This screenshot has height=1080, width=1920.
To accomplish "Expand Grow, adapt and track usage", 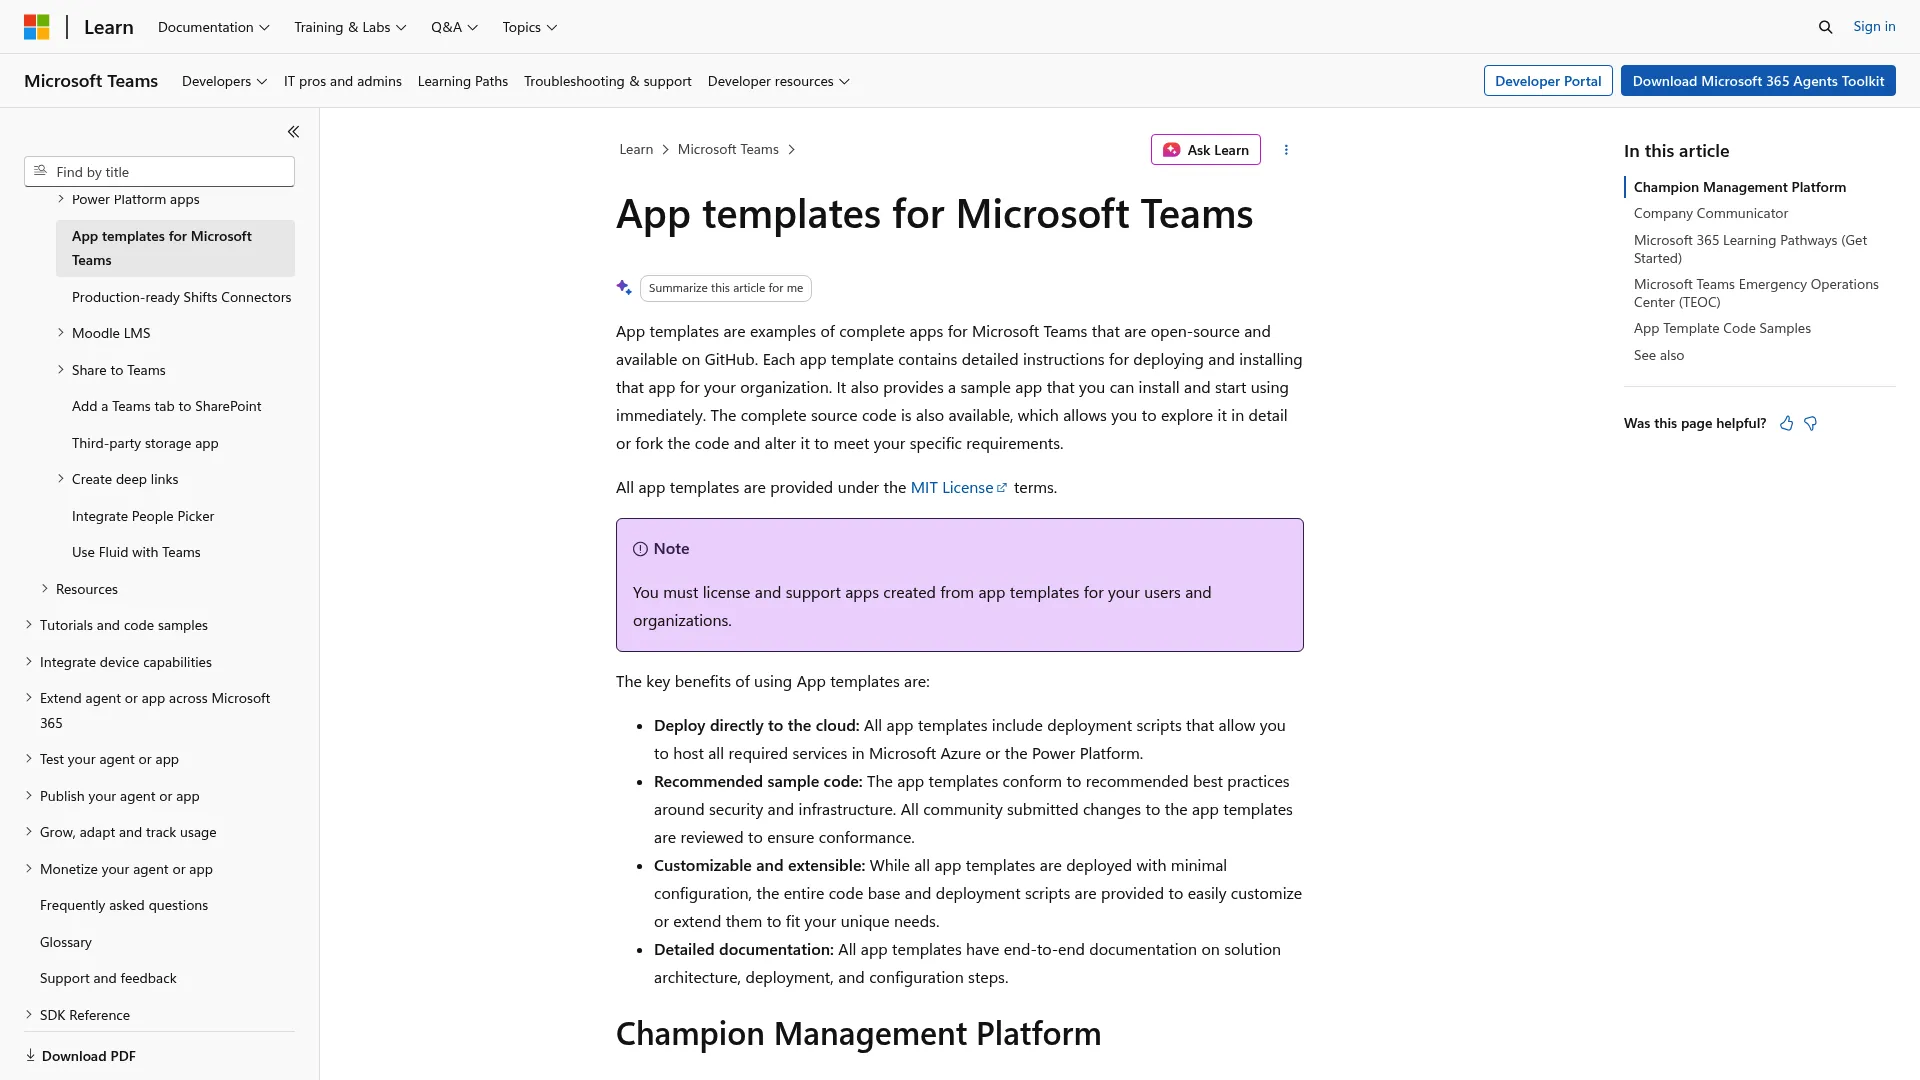I will tap(29, 832).
